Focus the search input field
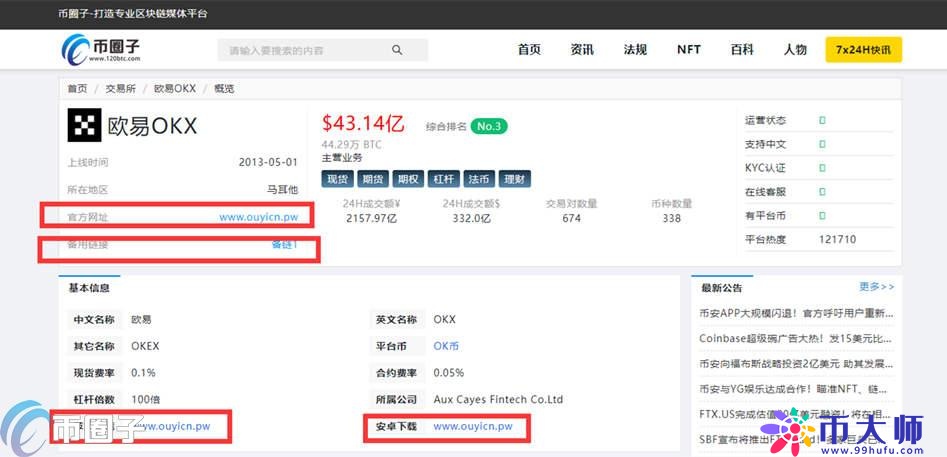The width and height of the screenshot is (947, 457). (x=323, y=50)
